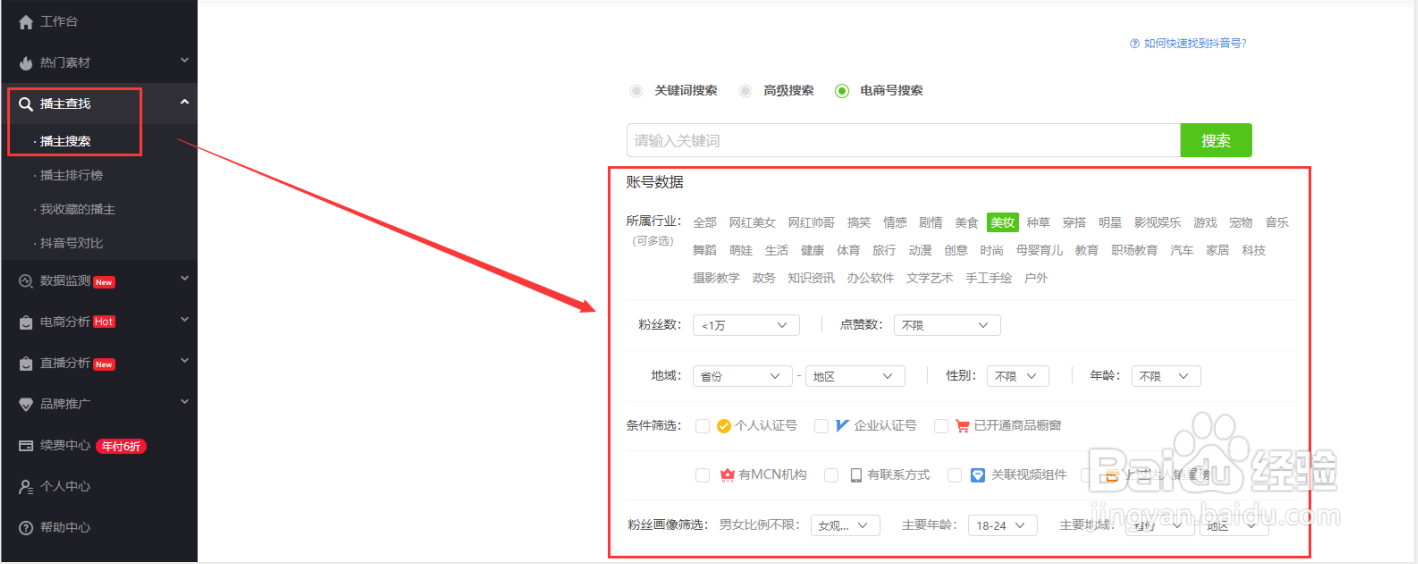1418x564 pixels.
Task: Click the 续费中心 card icon
Action: [26, 445]
